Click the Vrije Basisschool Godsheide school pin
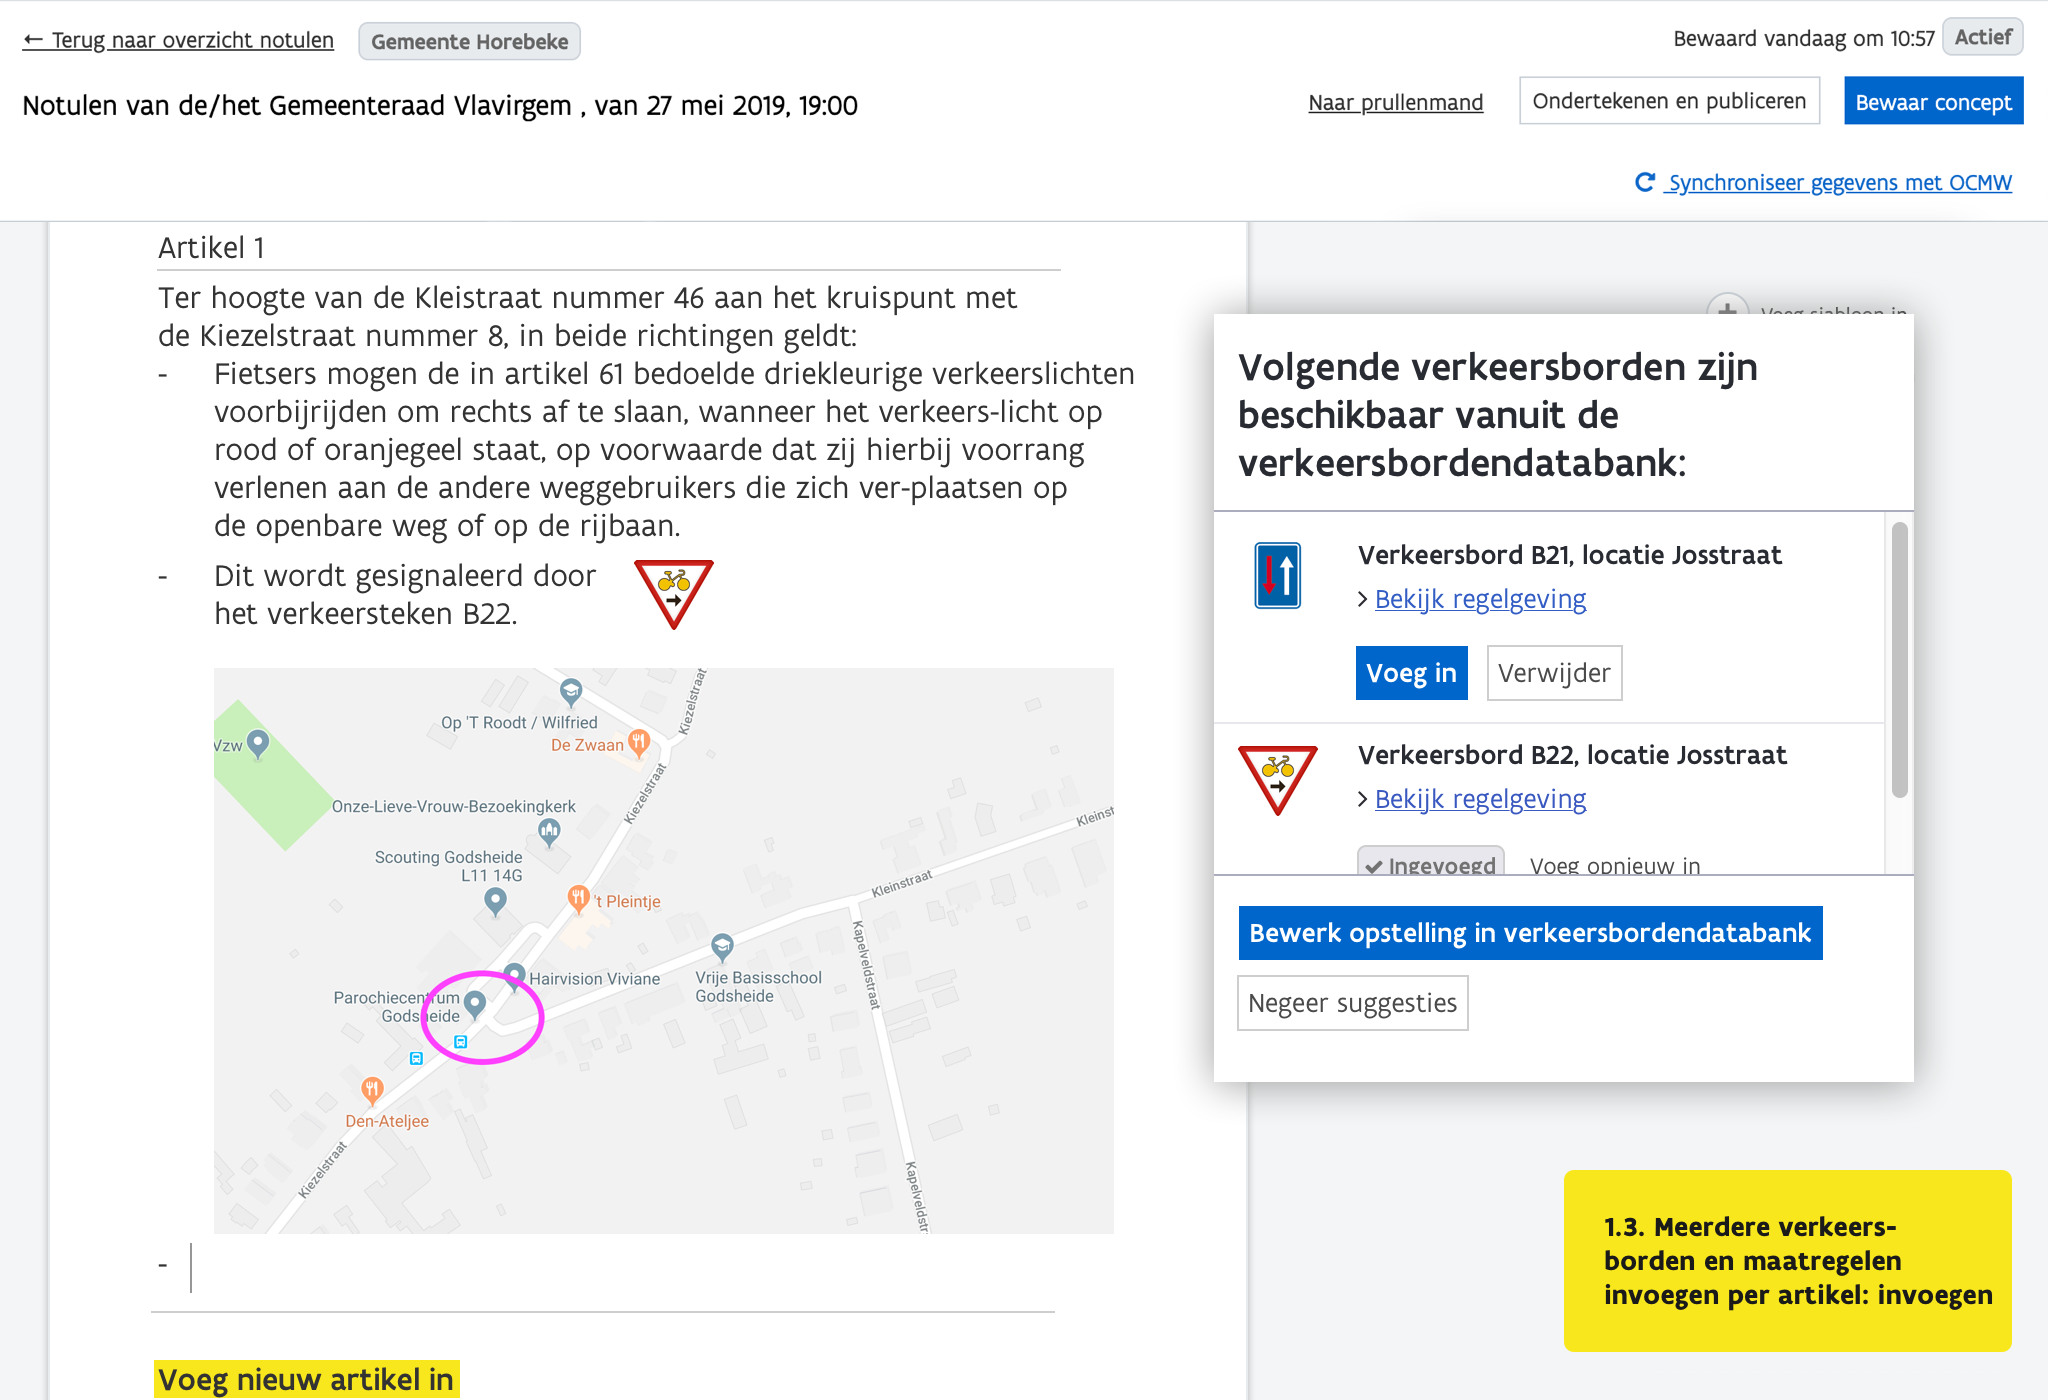 tap(722, 945)
